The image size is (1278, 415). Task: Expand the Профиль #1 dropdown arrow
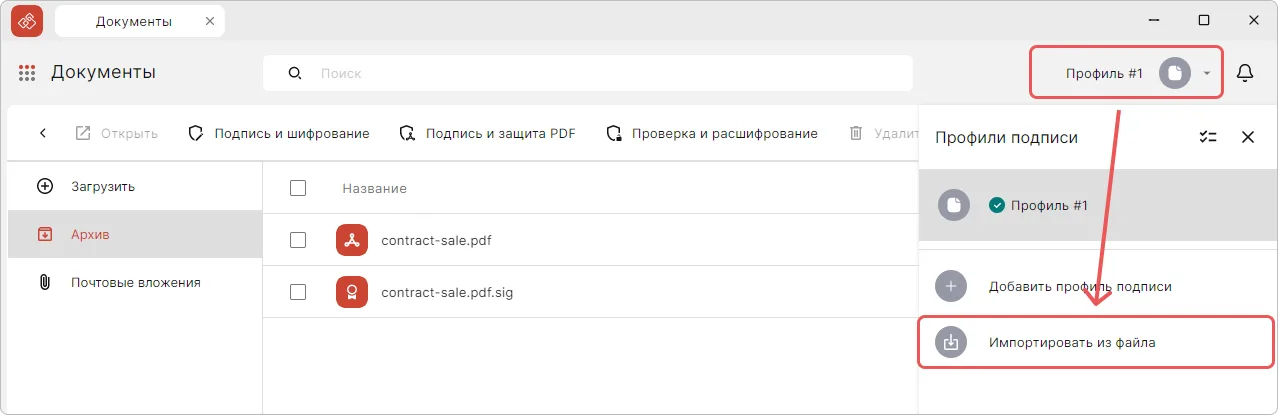1207,73
